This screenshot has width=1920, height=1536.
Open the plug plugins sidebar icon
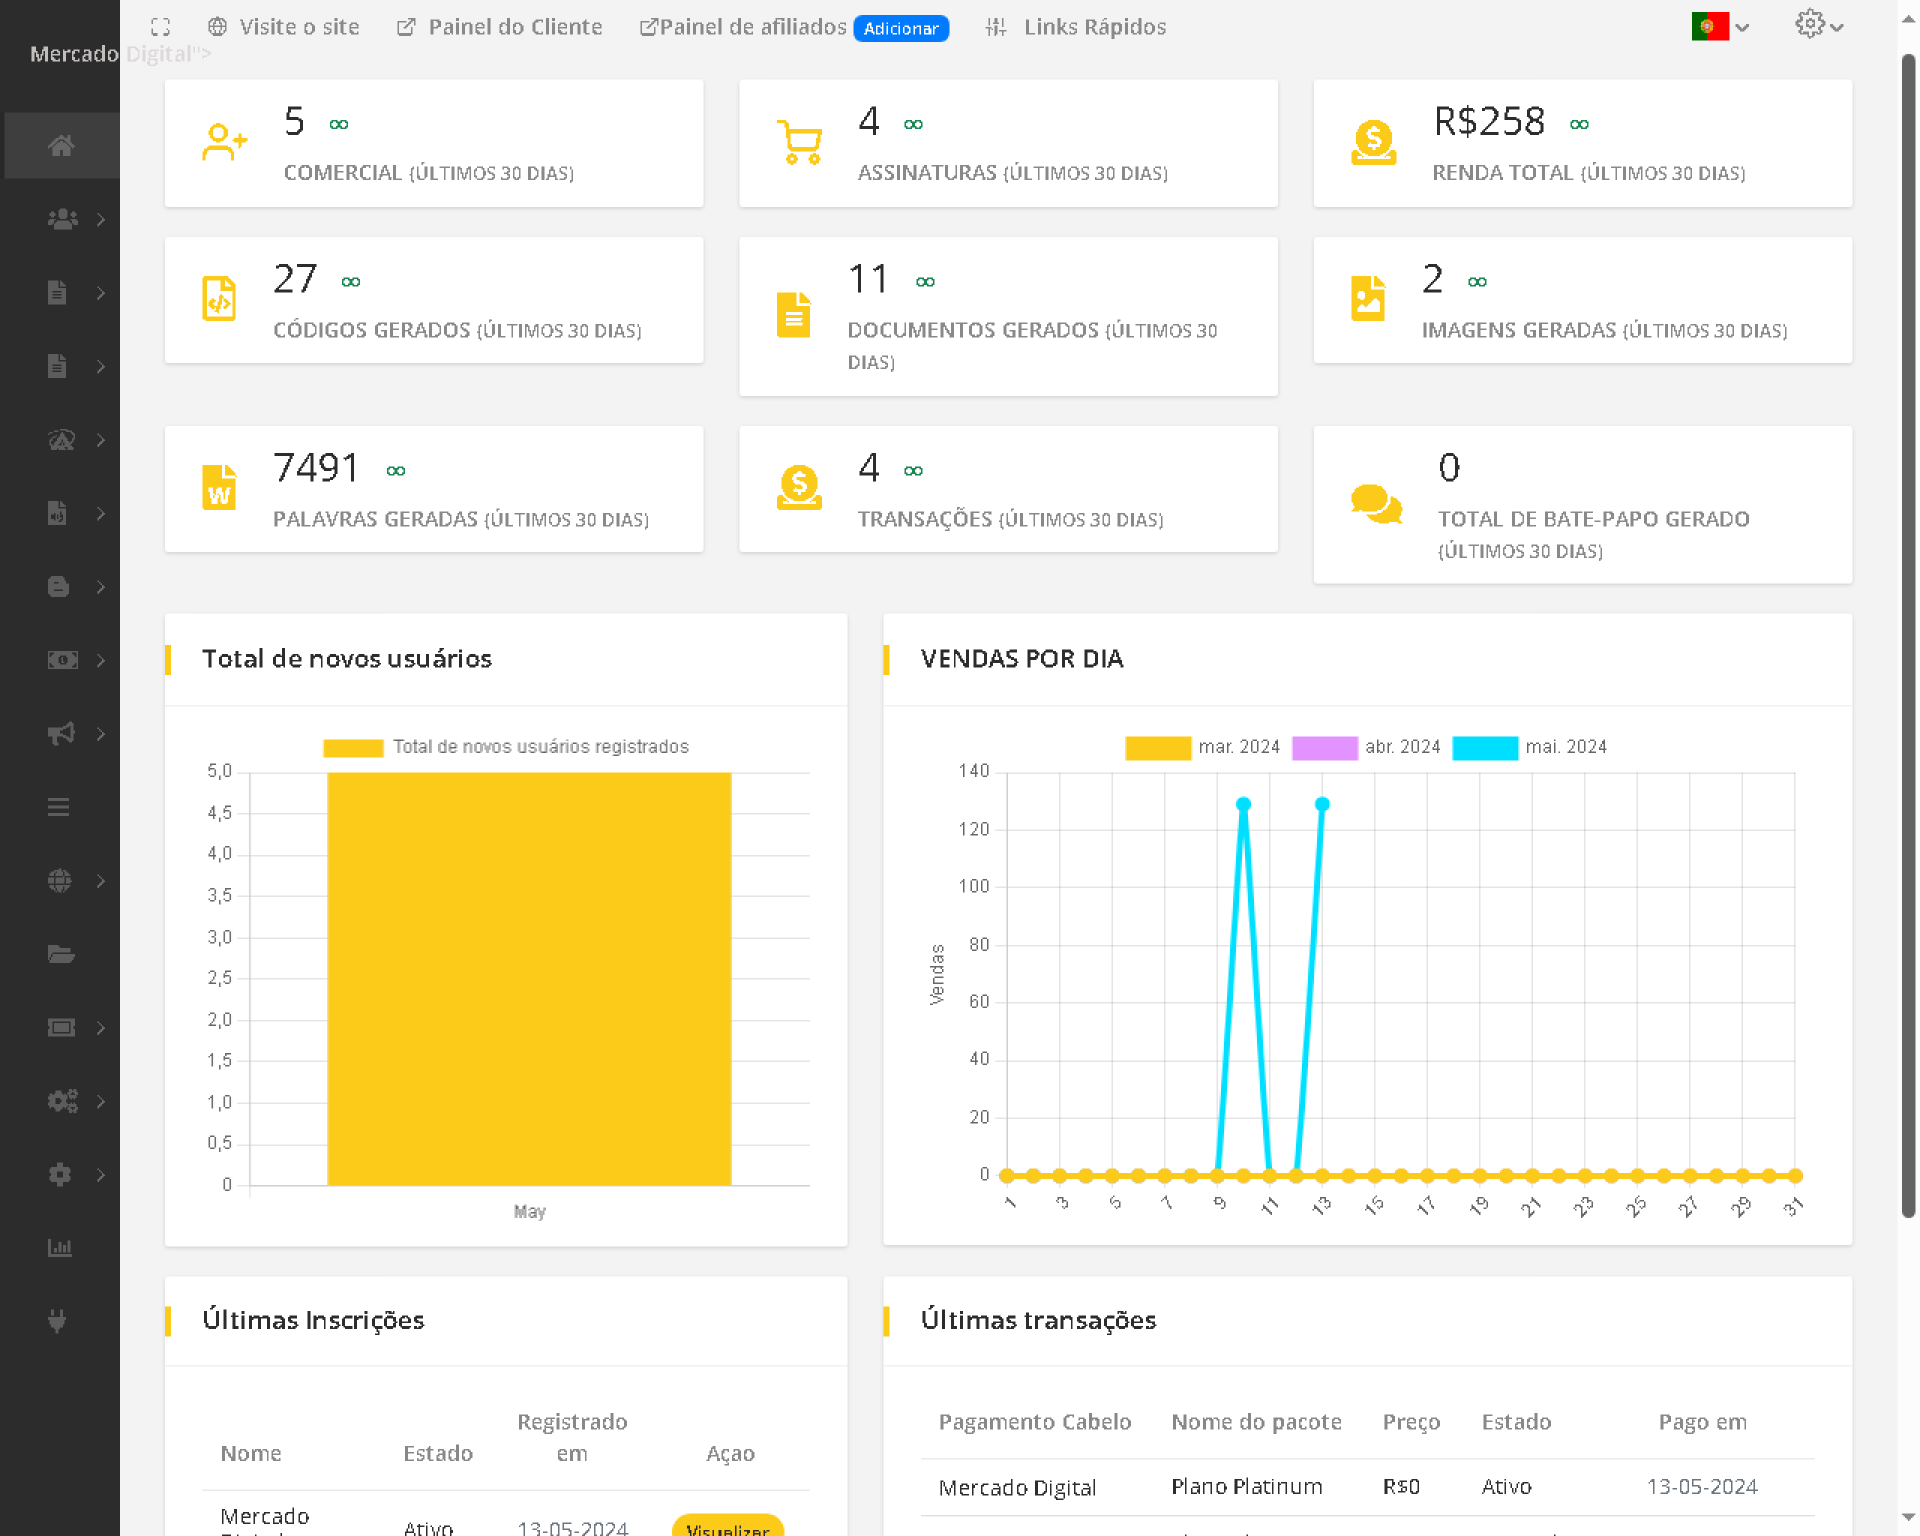58,1321
